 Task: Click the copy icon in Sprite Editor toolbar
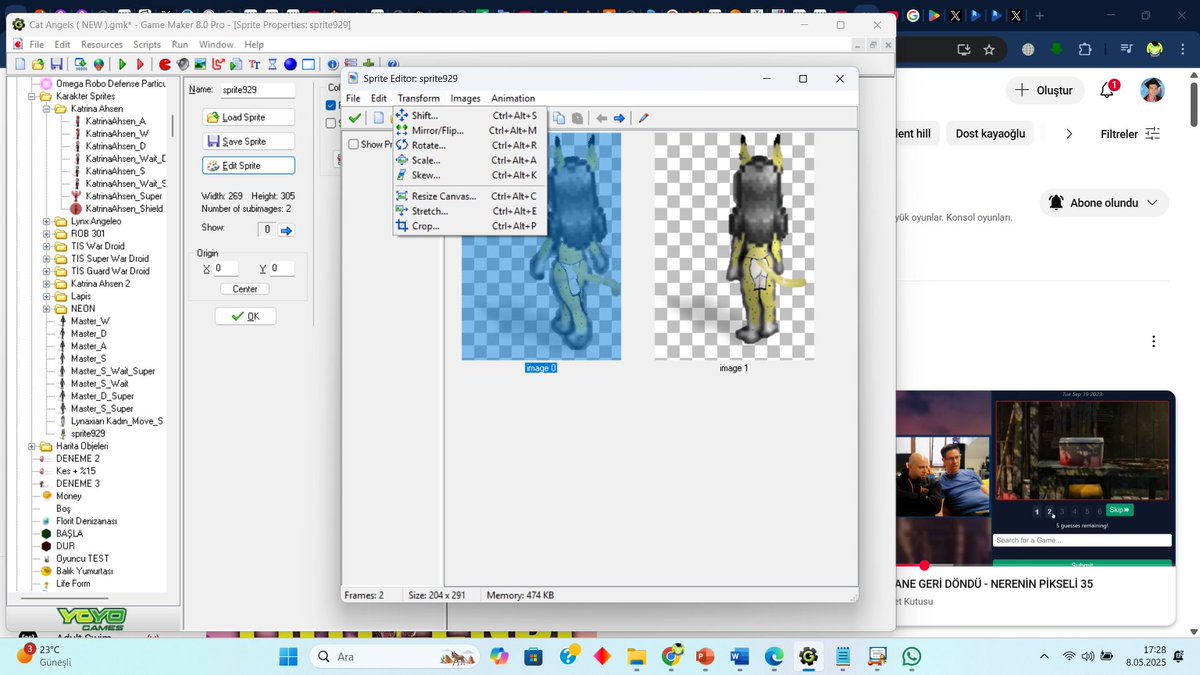pos(559,118)
